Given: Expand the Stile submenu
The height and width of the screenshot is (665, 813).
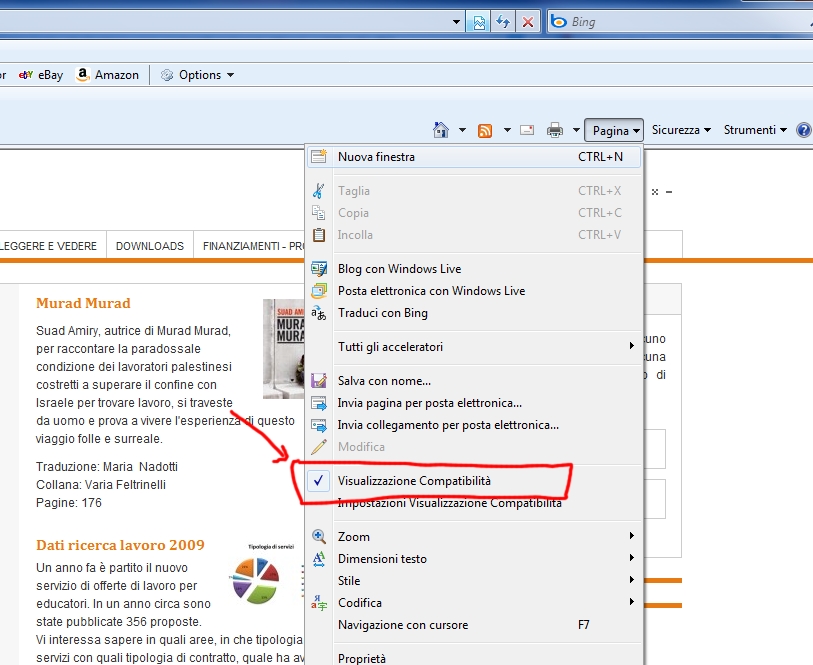Looking at the screenshot, I should pyautogui.click(x=632, y=580).
